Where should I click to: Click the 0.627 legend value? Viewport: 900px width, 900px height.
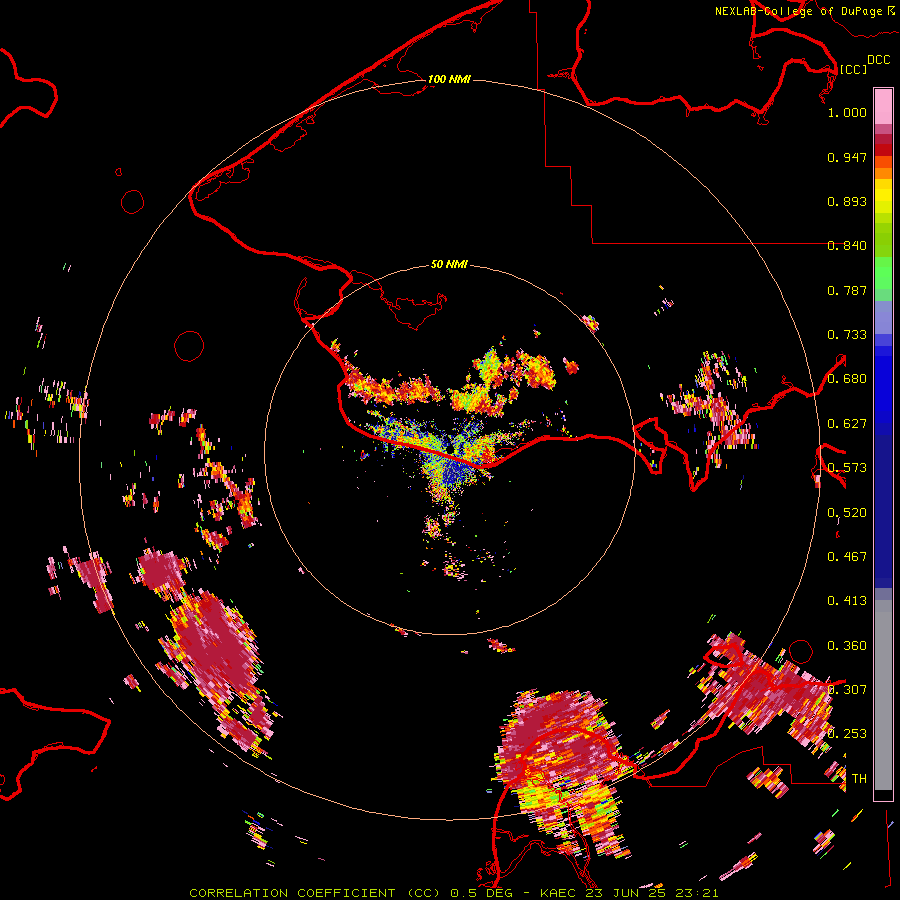coord(847,424)
